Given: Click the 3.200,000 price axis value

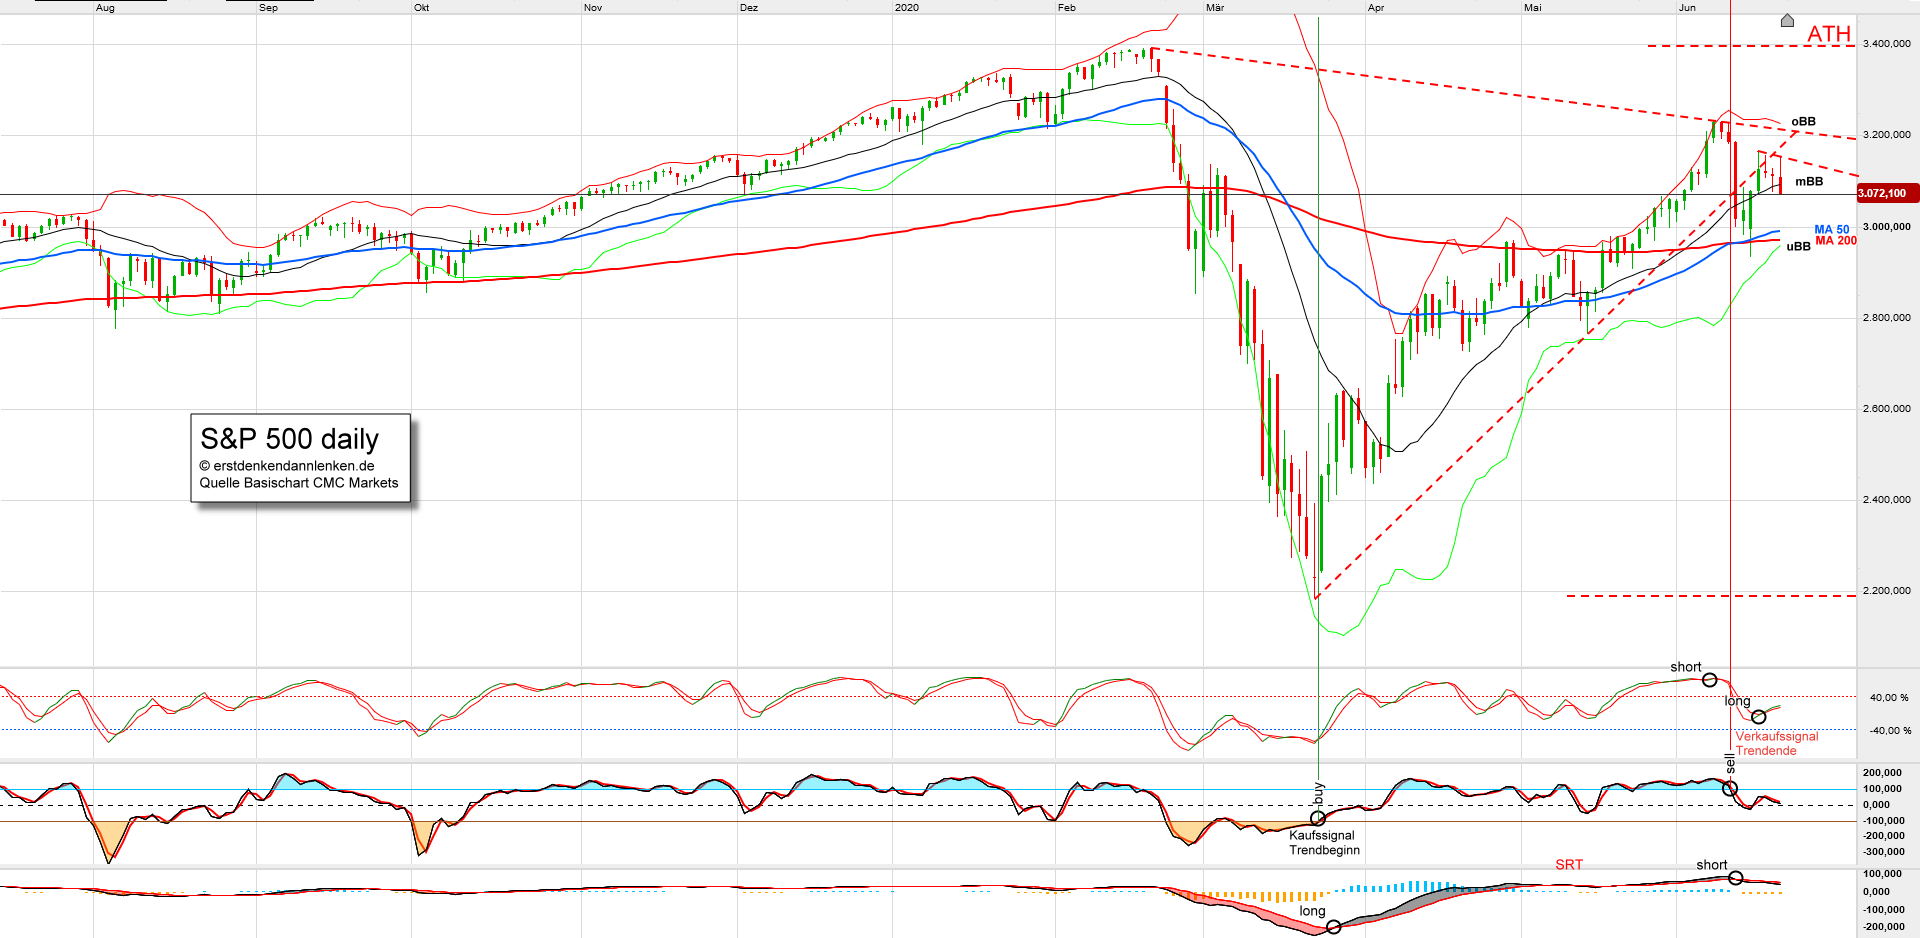Looking at the screenshot, I should [x=1886, y=135].
